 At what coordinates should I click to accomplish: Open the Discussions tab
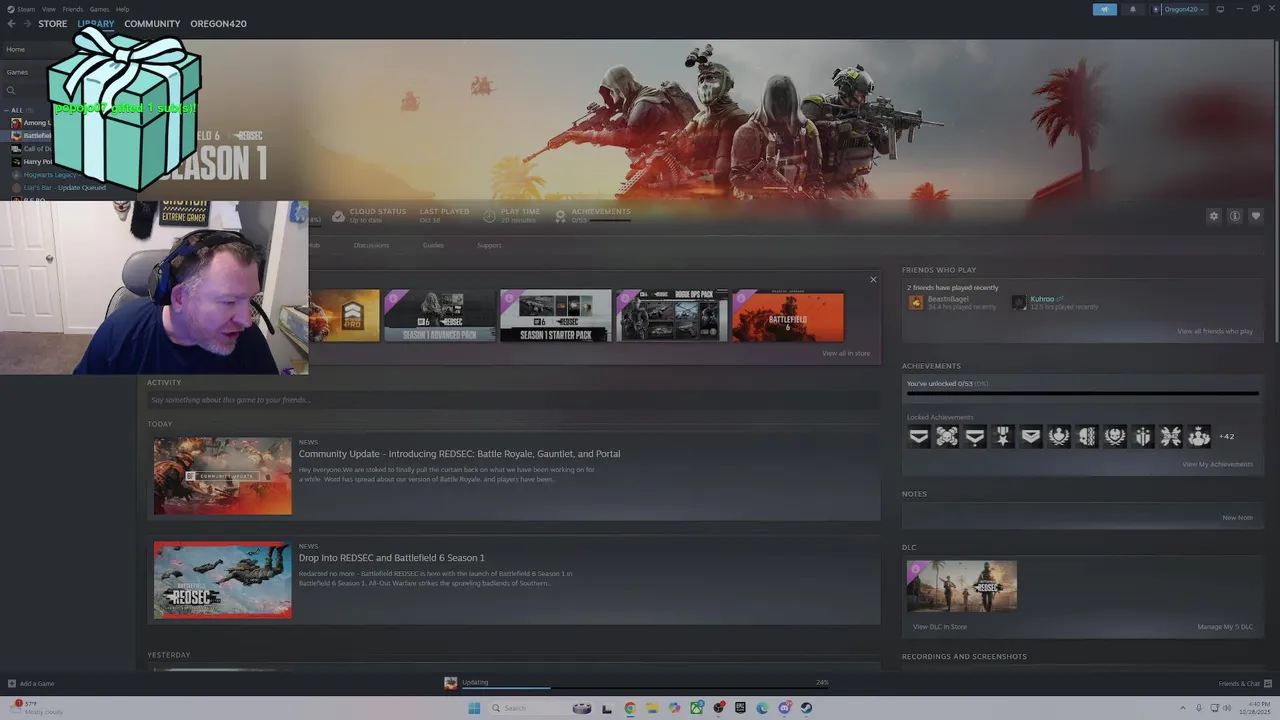[371, 245]
